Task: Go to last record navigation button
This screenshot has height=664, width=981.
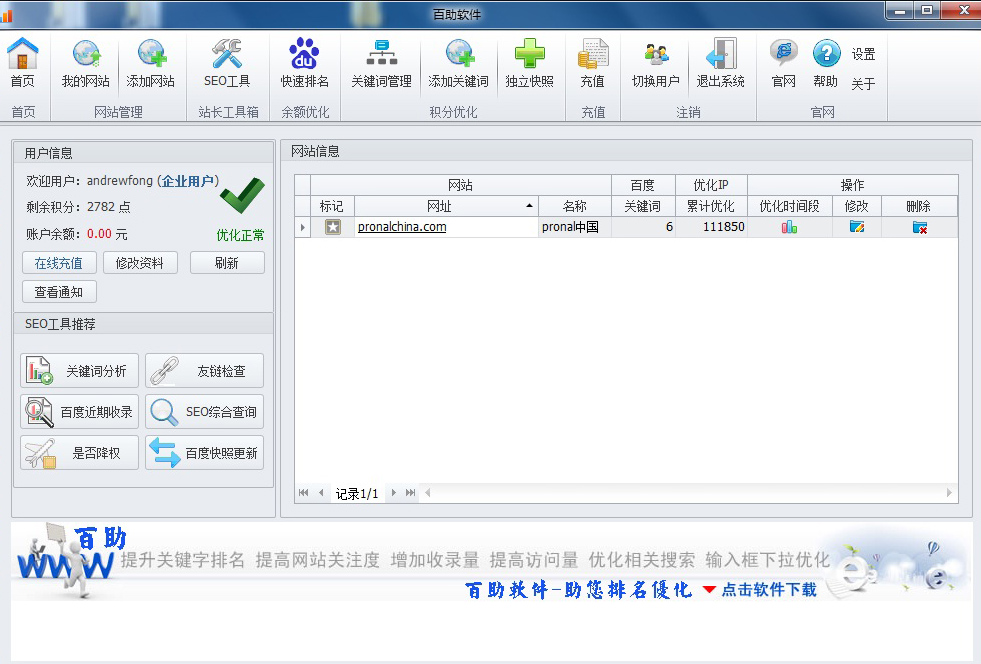Action: click(x=410, y=493)
